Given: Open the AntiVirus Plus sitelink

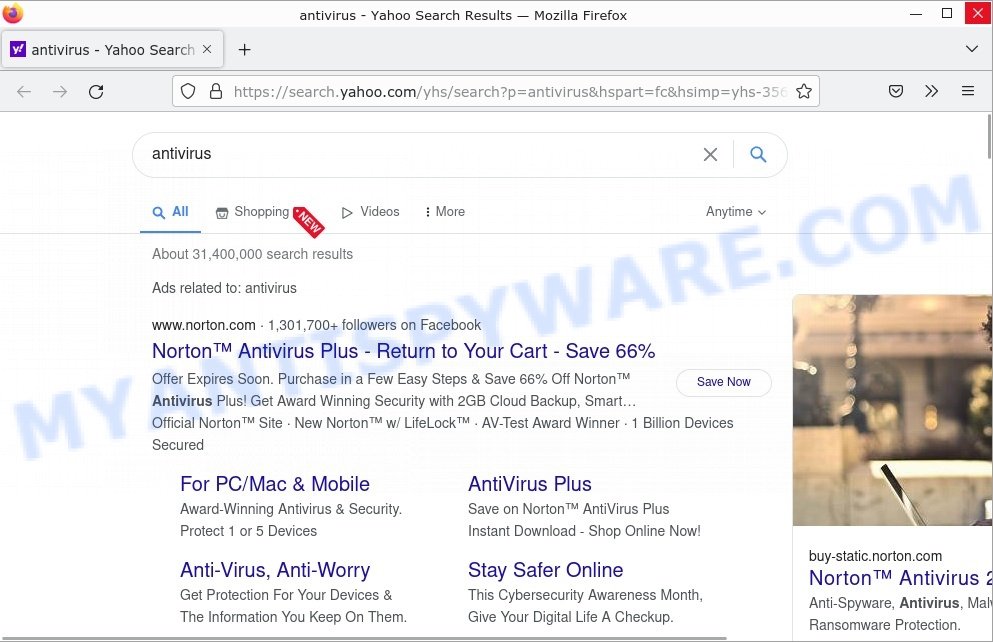Looking at the screenshot, I should click(x=529, y=484).
